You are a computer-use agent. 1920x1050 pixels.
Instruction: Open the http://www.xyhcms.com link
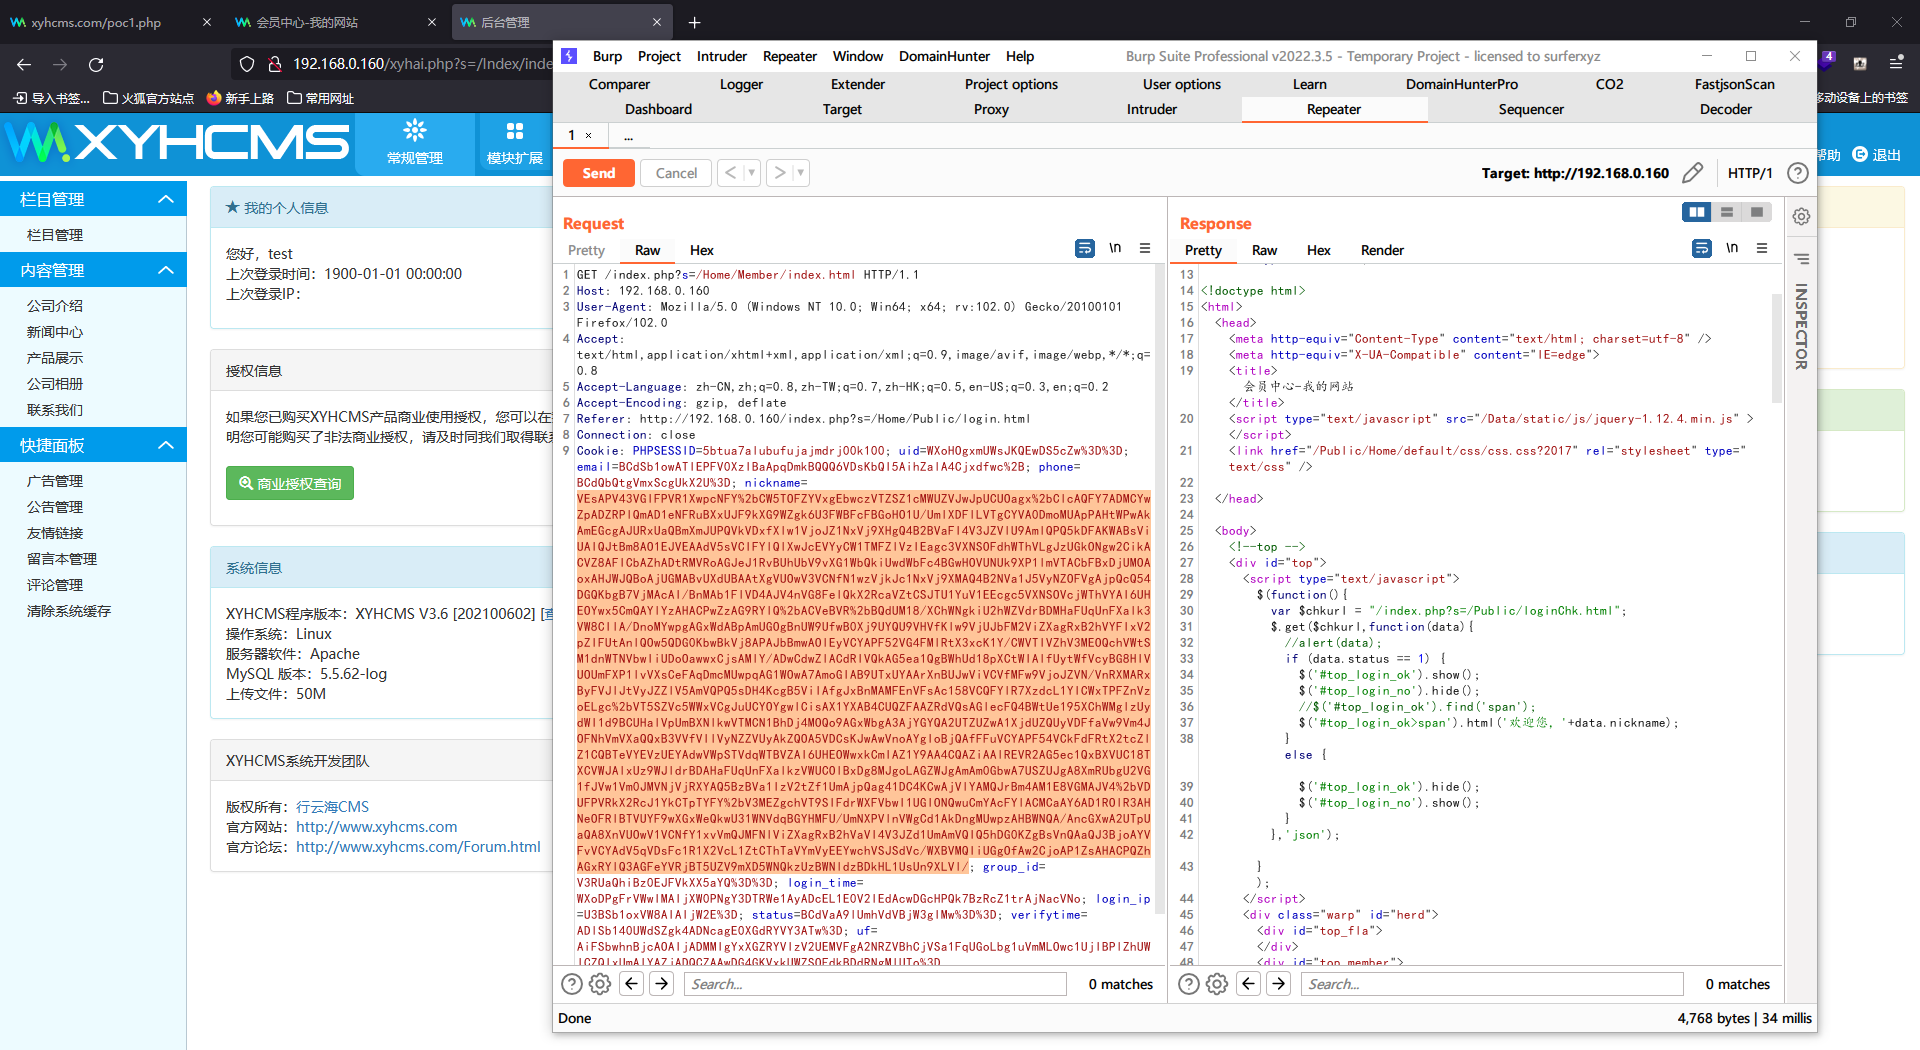377,827
